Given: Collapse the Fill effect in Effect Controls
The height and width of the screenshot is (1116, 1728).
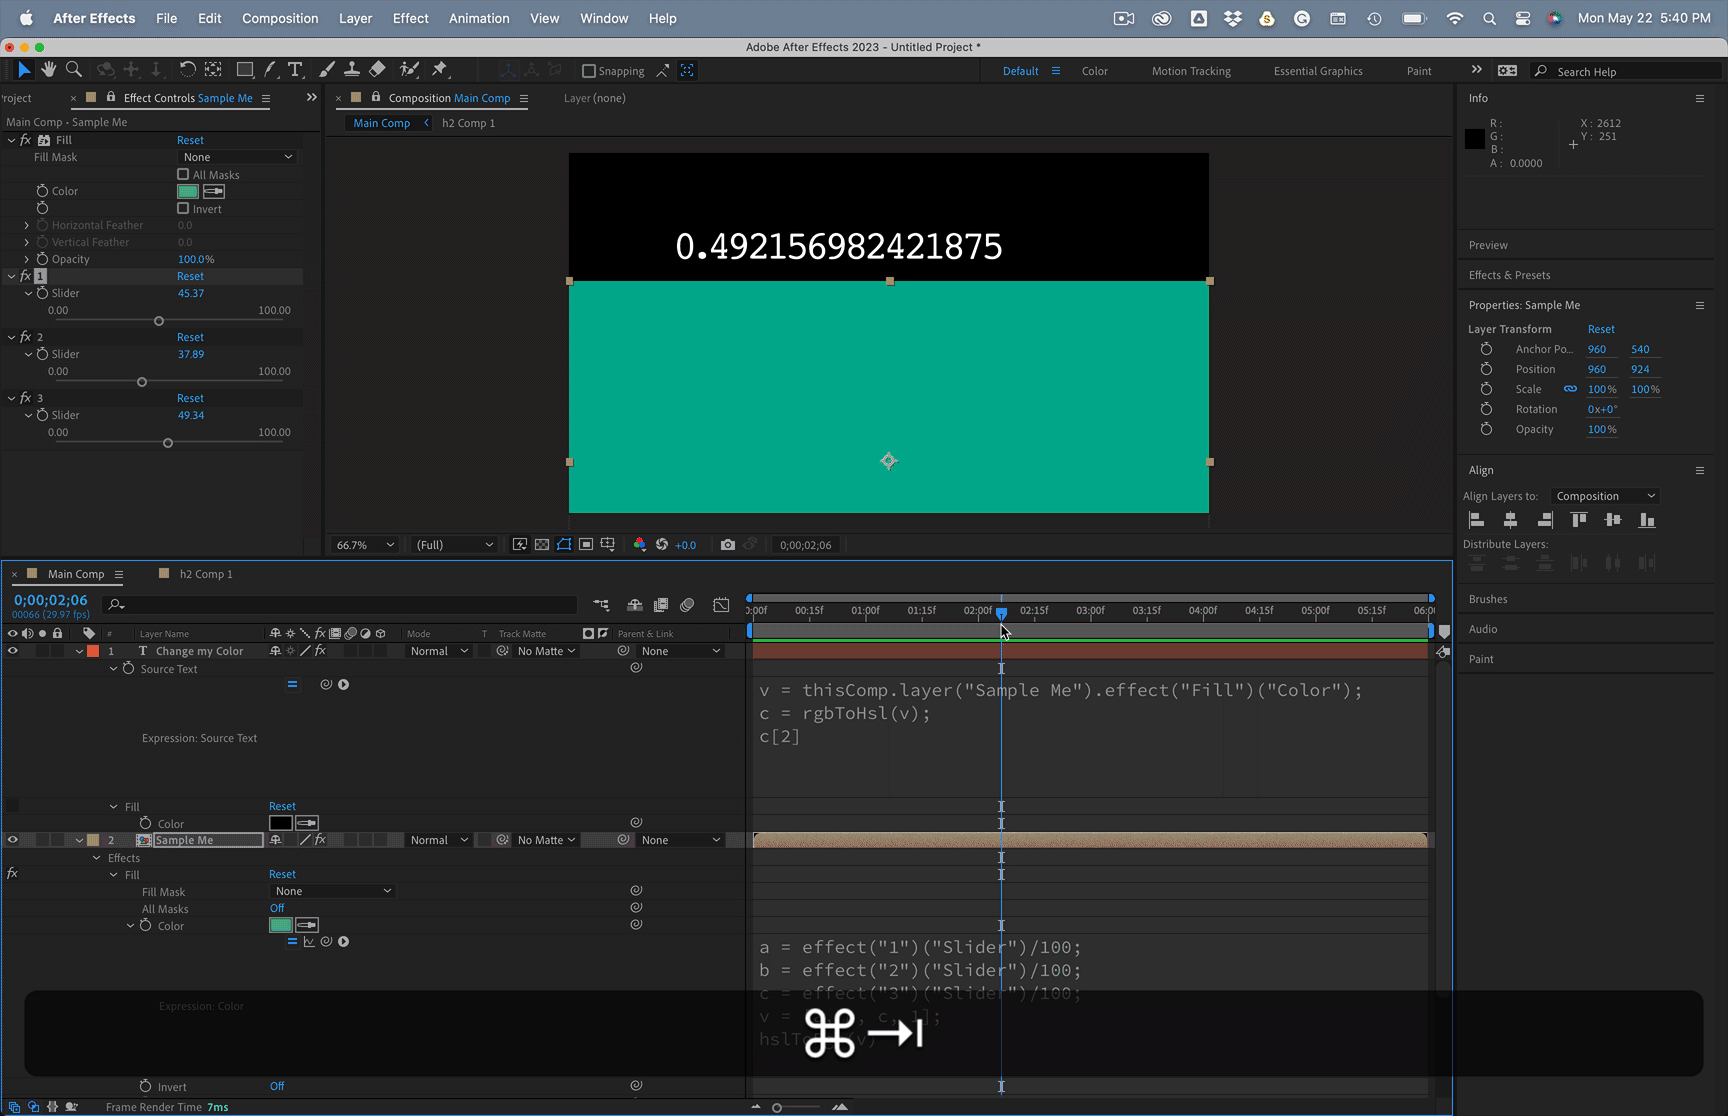Looking at the screenshot, I should (x=11, y=140).
